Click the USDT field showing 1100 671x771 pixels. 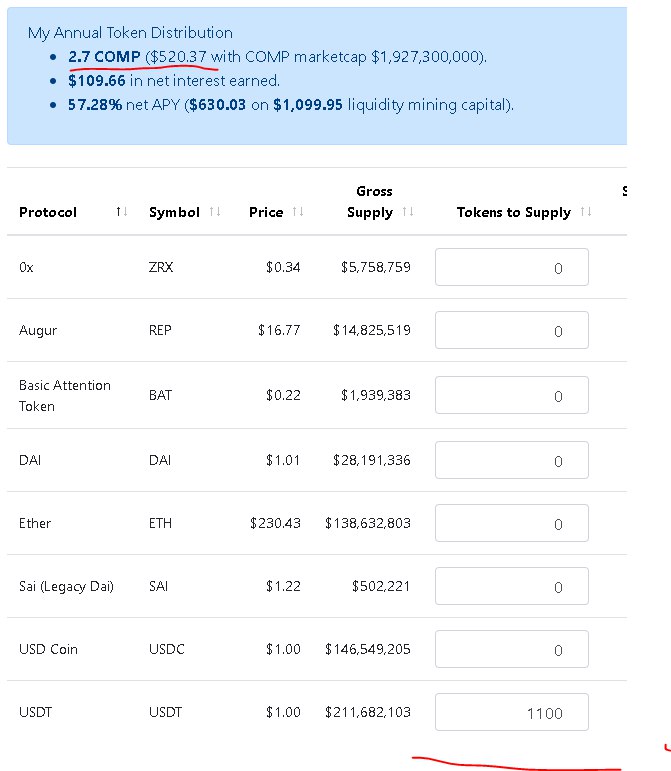click(512, 712)
